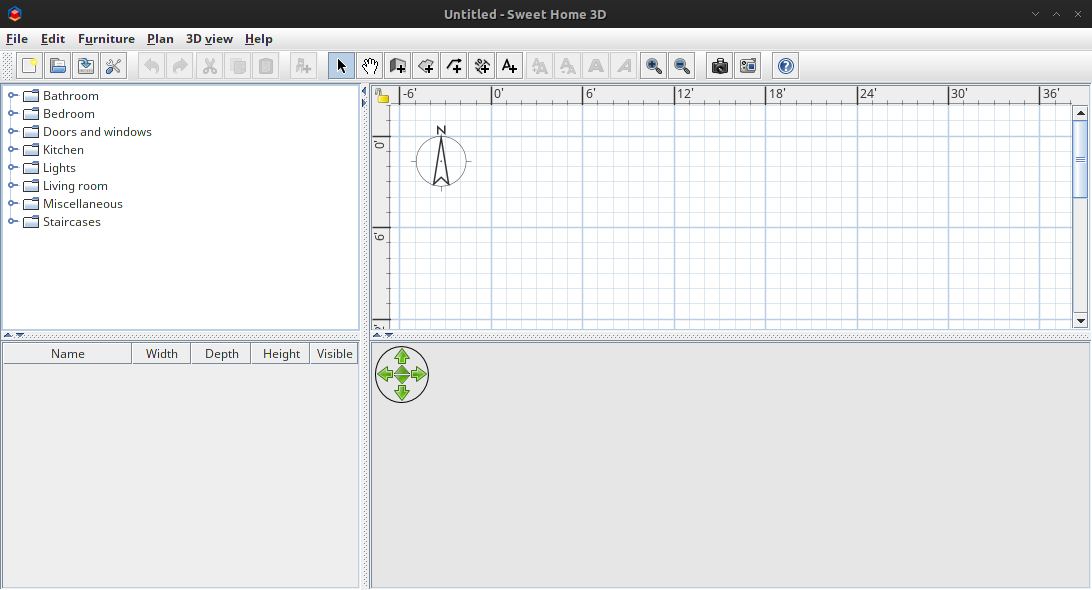This screenshot has height=590, width=1092.
Task: Expand the Bedroom category
Action: coord(13,114)
